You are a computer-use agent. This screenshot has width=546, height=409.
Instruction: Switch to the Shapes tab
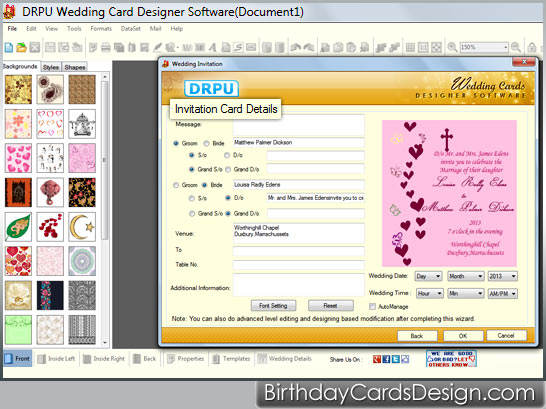click(75, 67)
